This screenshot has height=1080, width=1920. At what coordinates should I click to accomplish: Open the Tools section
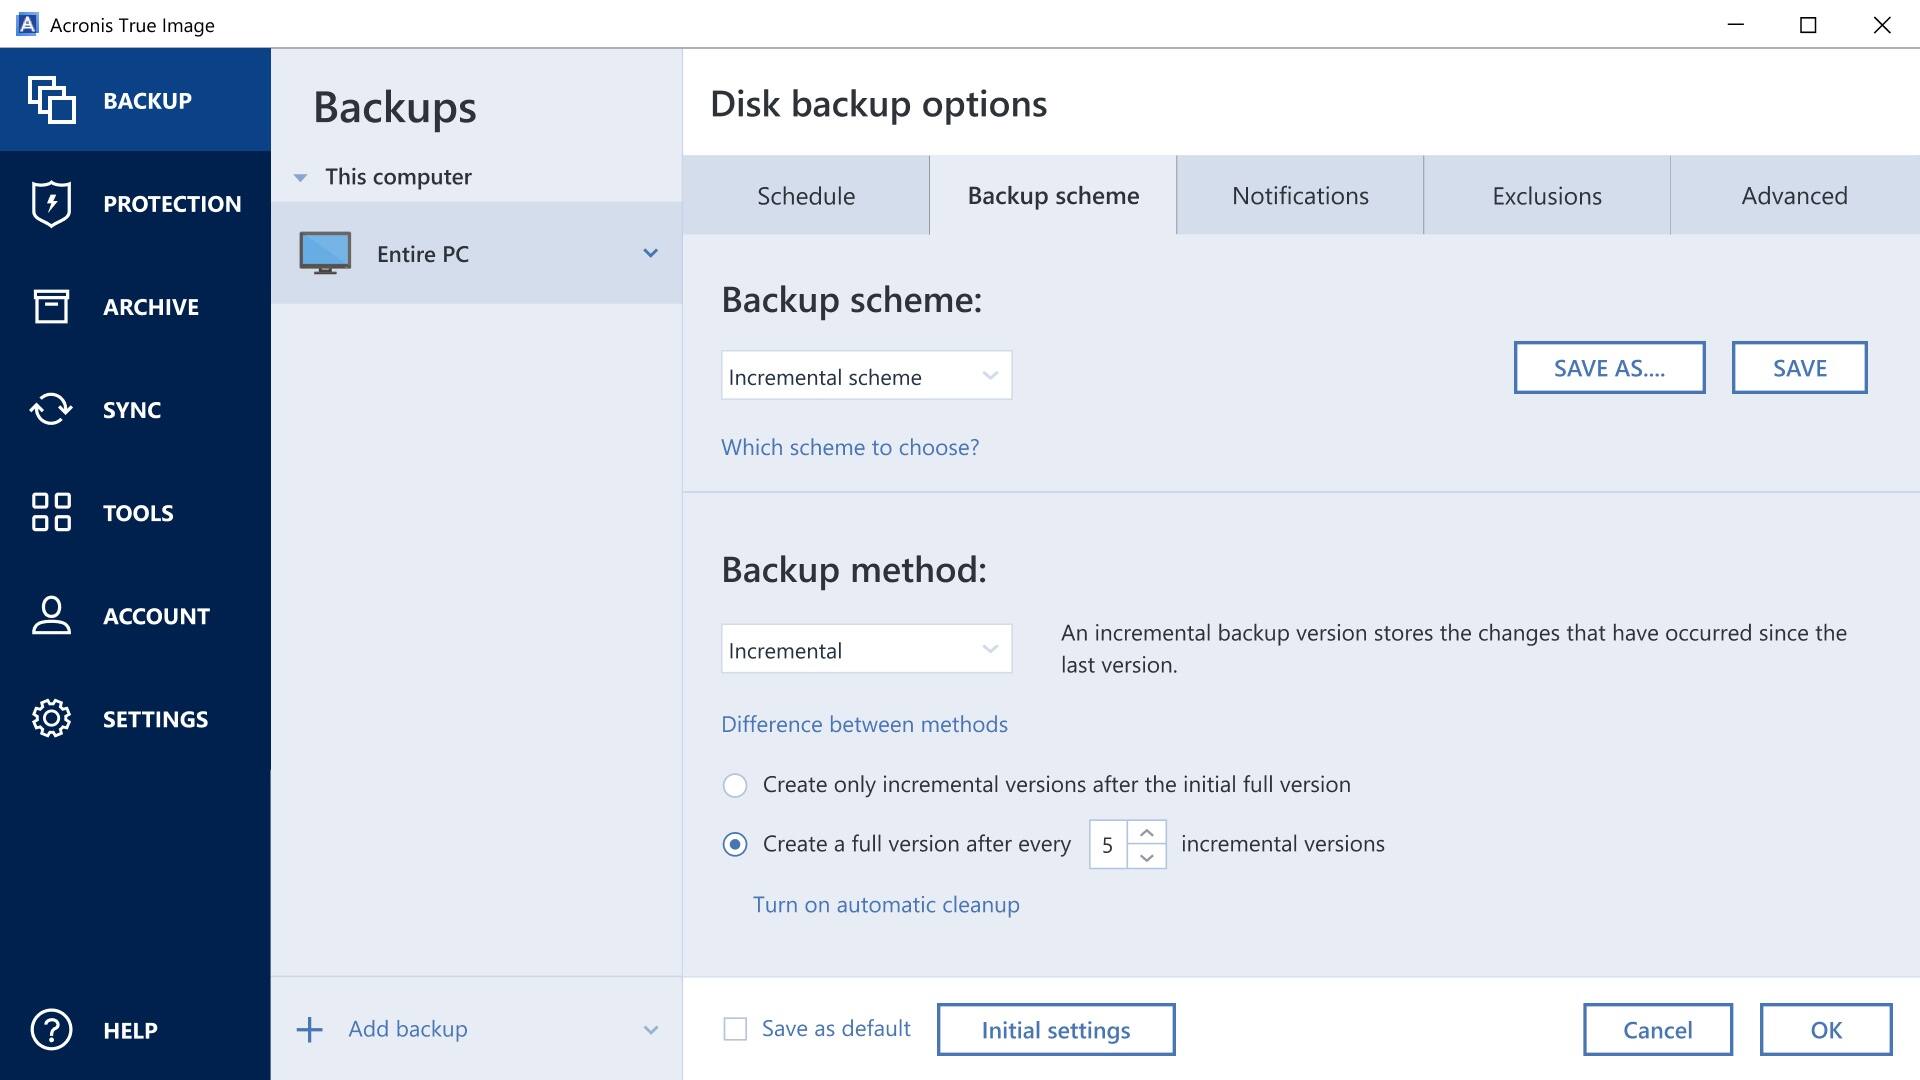pos(138,512)
